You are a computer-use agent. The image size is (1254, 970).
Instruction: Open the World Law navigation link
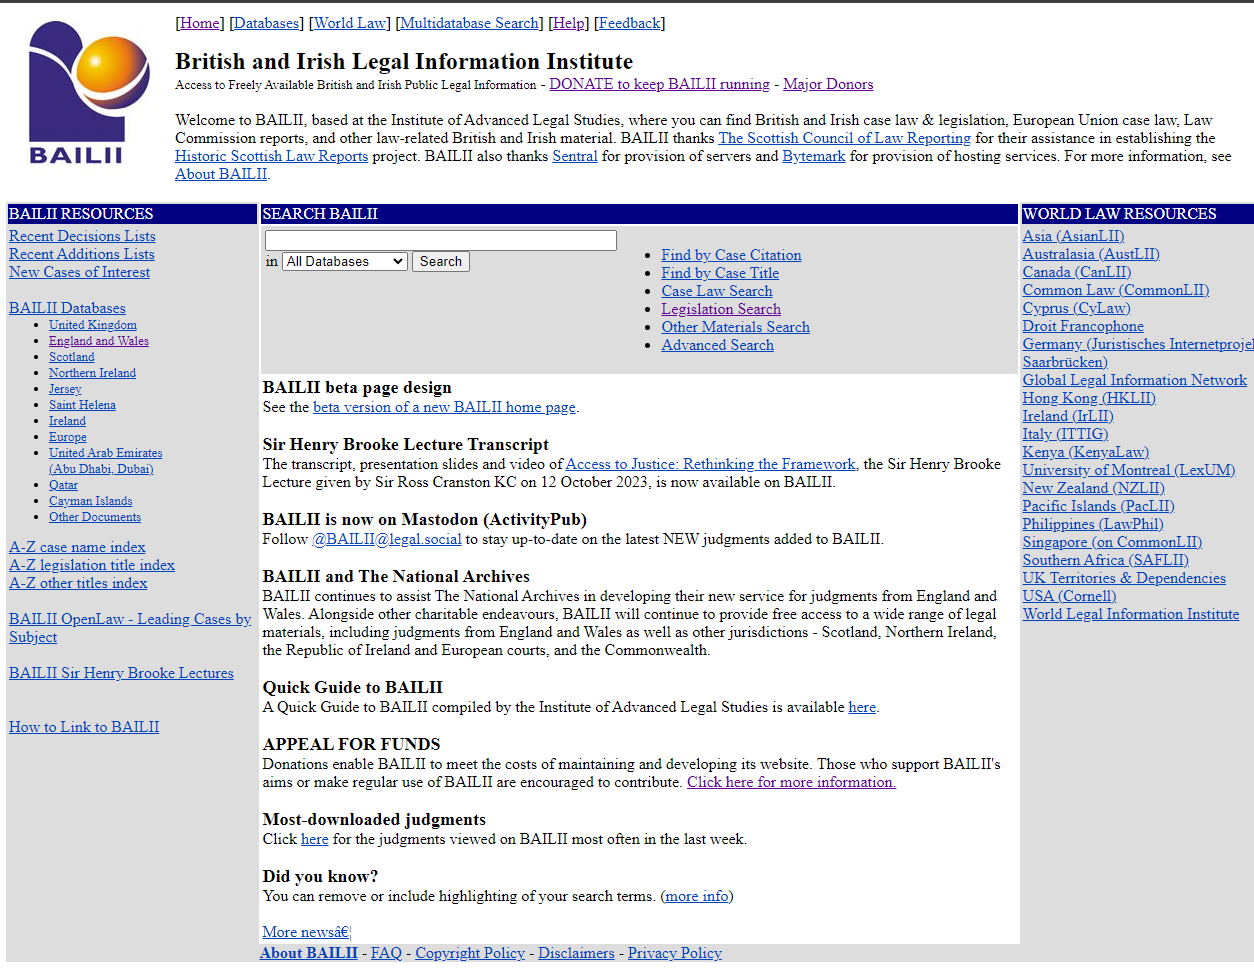coord(349,23)
